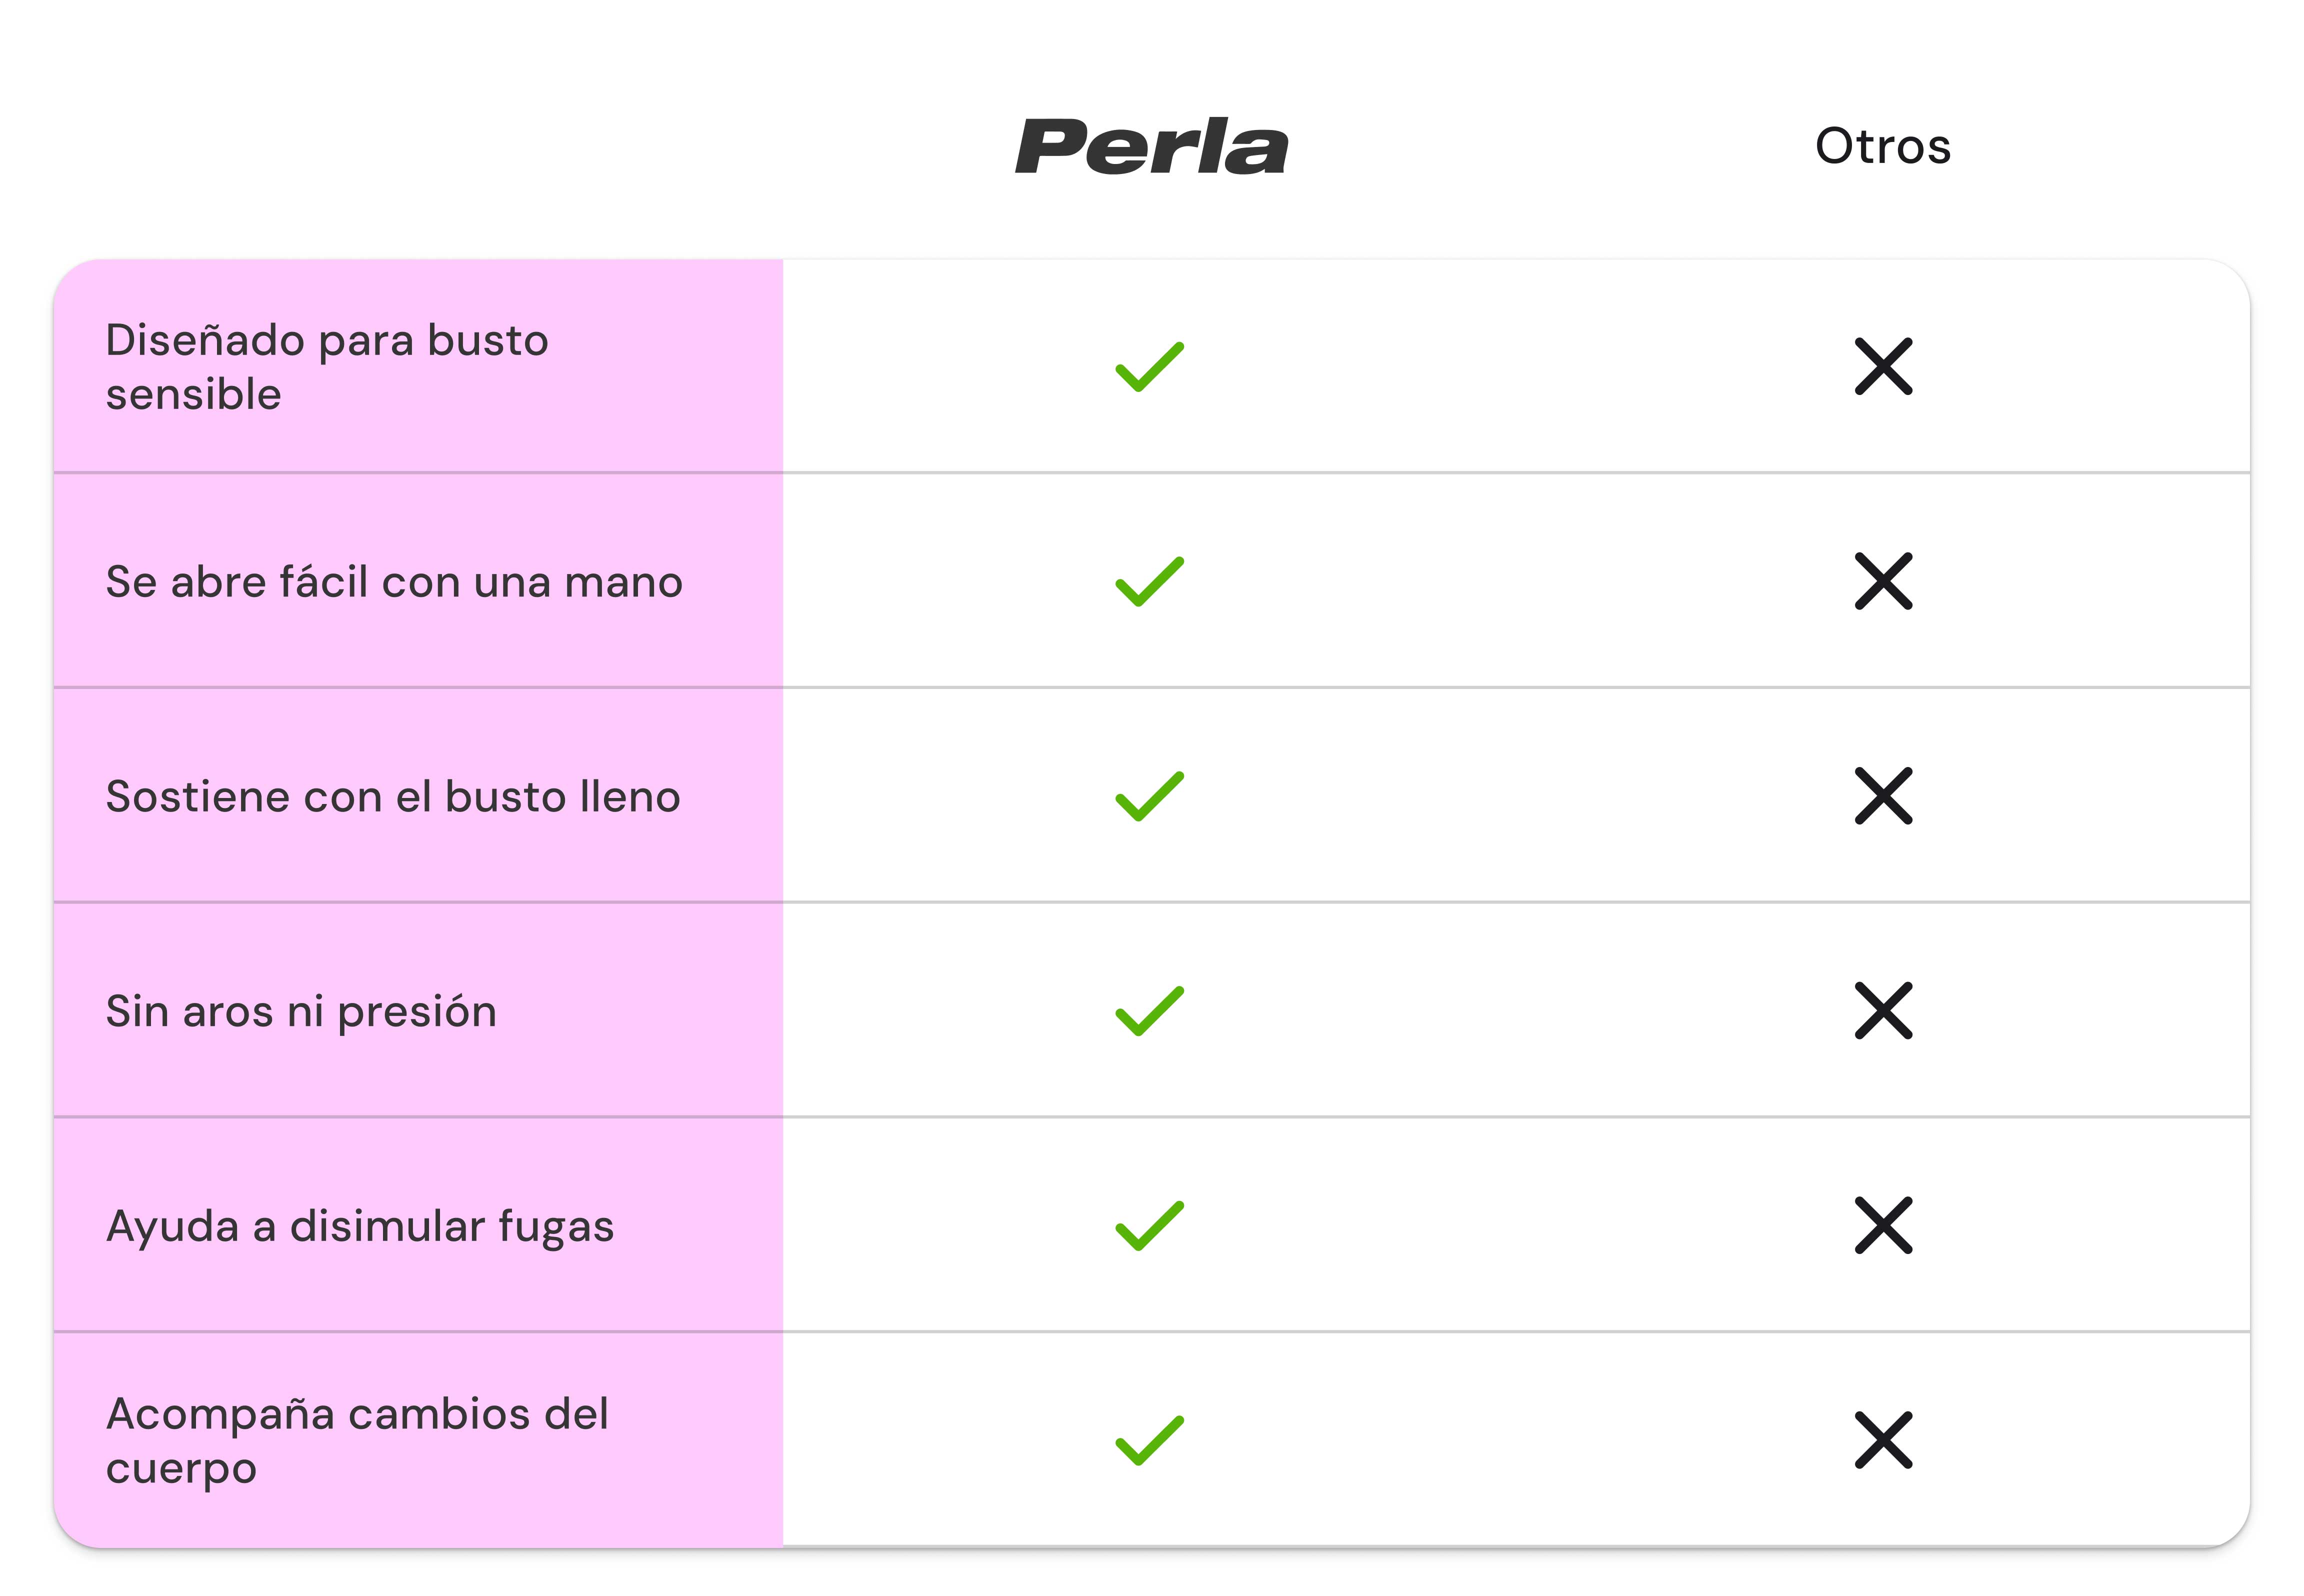Viewport: 2304px width, 1596px height.
Task: Click the X mark in Se abre fácil row
Action: point(1883,581)
